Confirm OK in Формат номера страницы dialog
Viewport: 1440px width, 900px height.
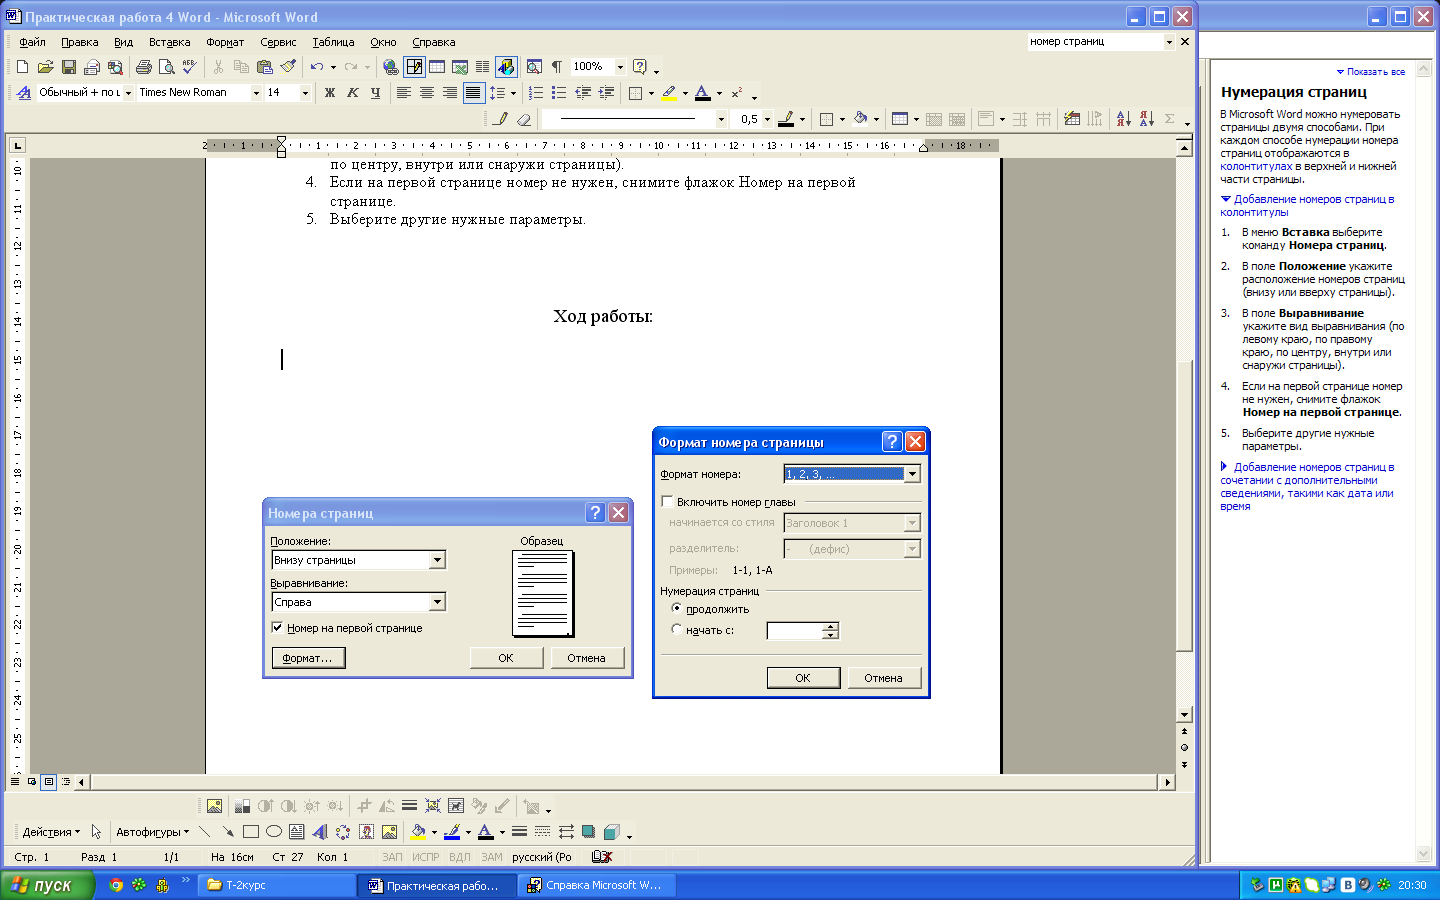803,678
